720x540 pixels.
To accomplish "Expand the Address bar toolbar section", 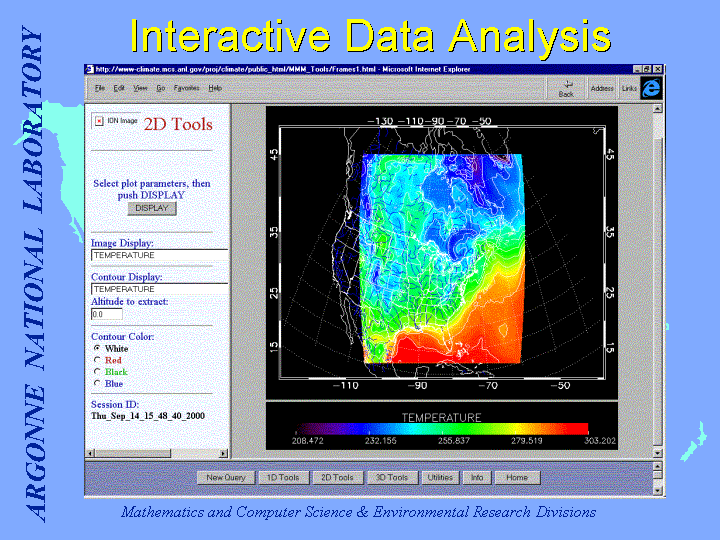I will 602,88.
